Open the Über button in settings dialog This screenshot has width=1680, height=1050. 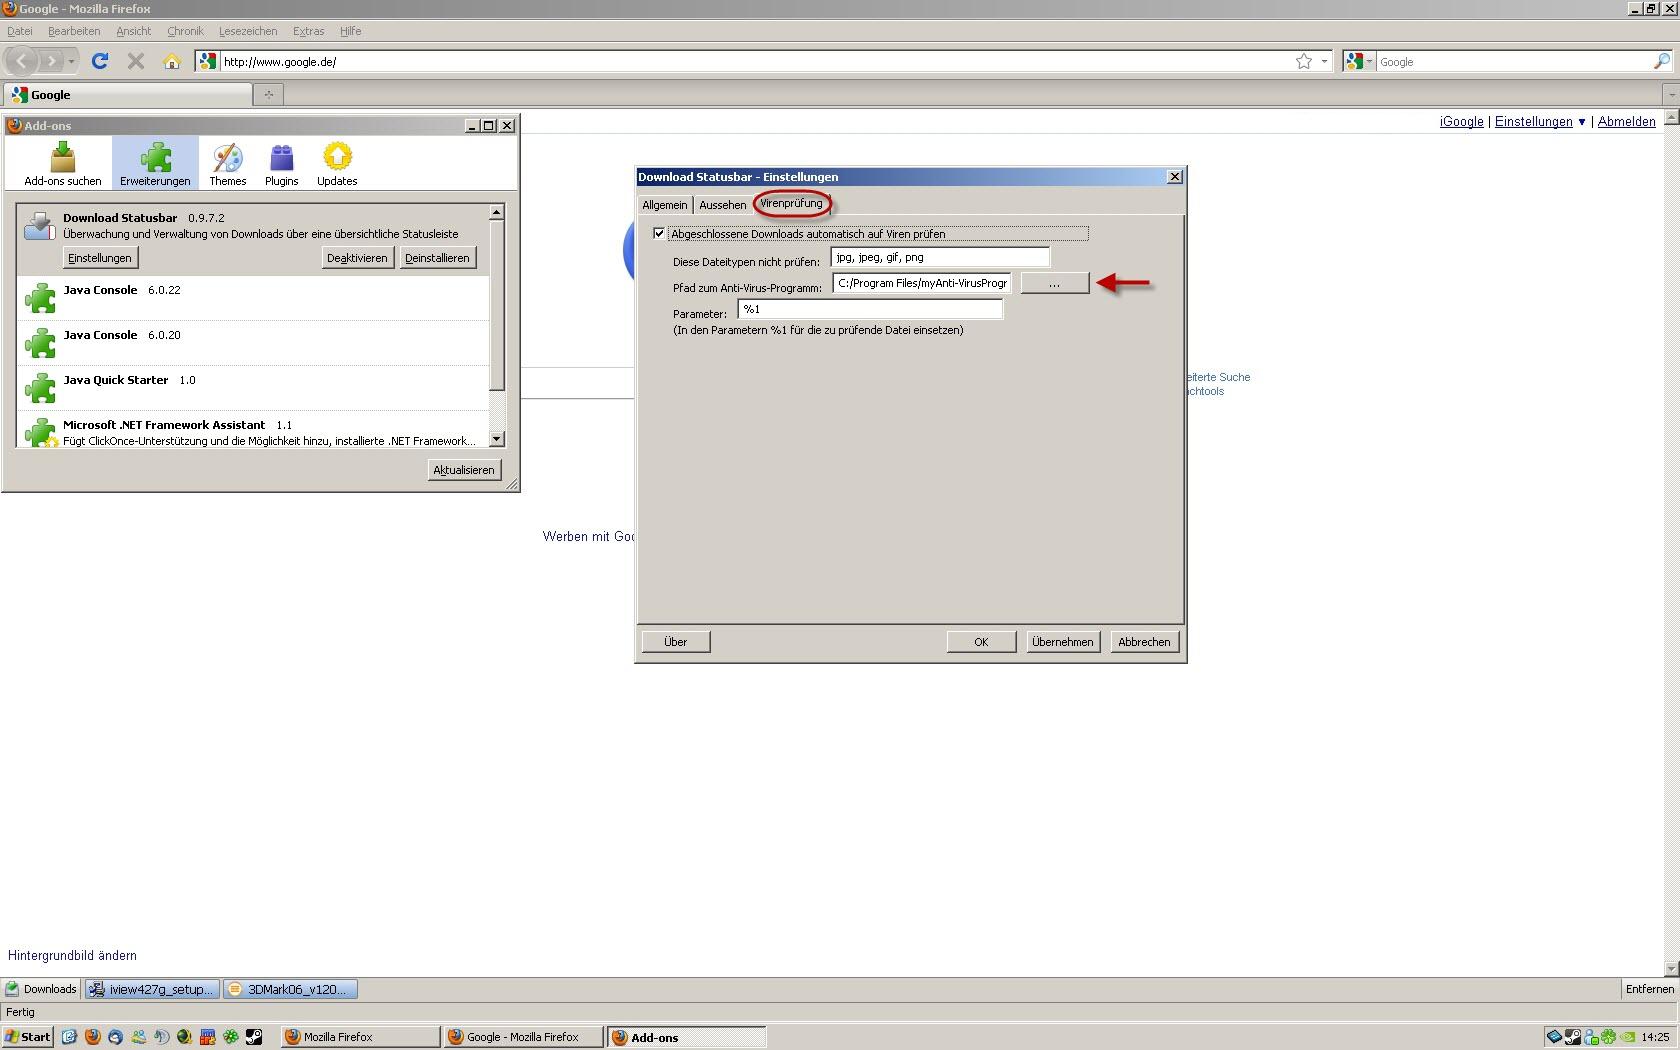(x=676, y=642)
